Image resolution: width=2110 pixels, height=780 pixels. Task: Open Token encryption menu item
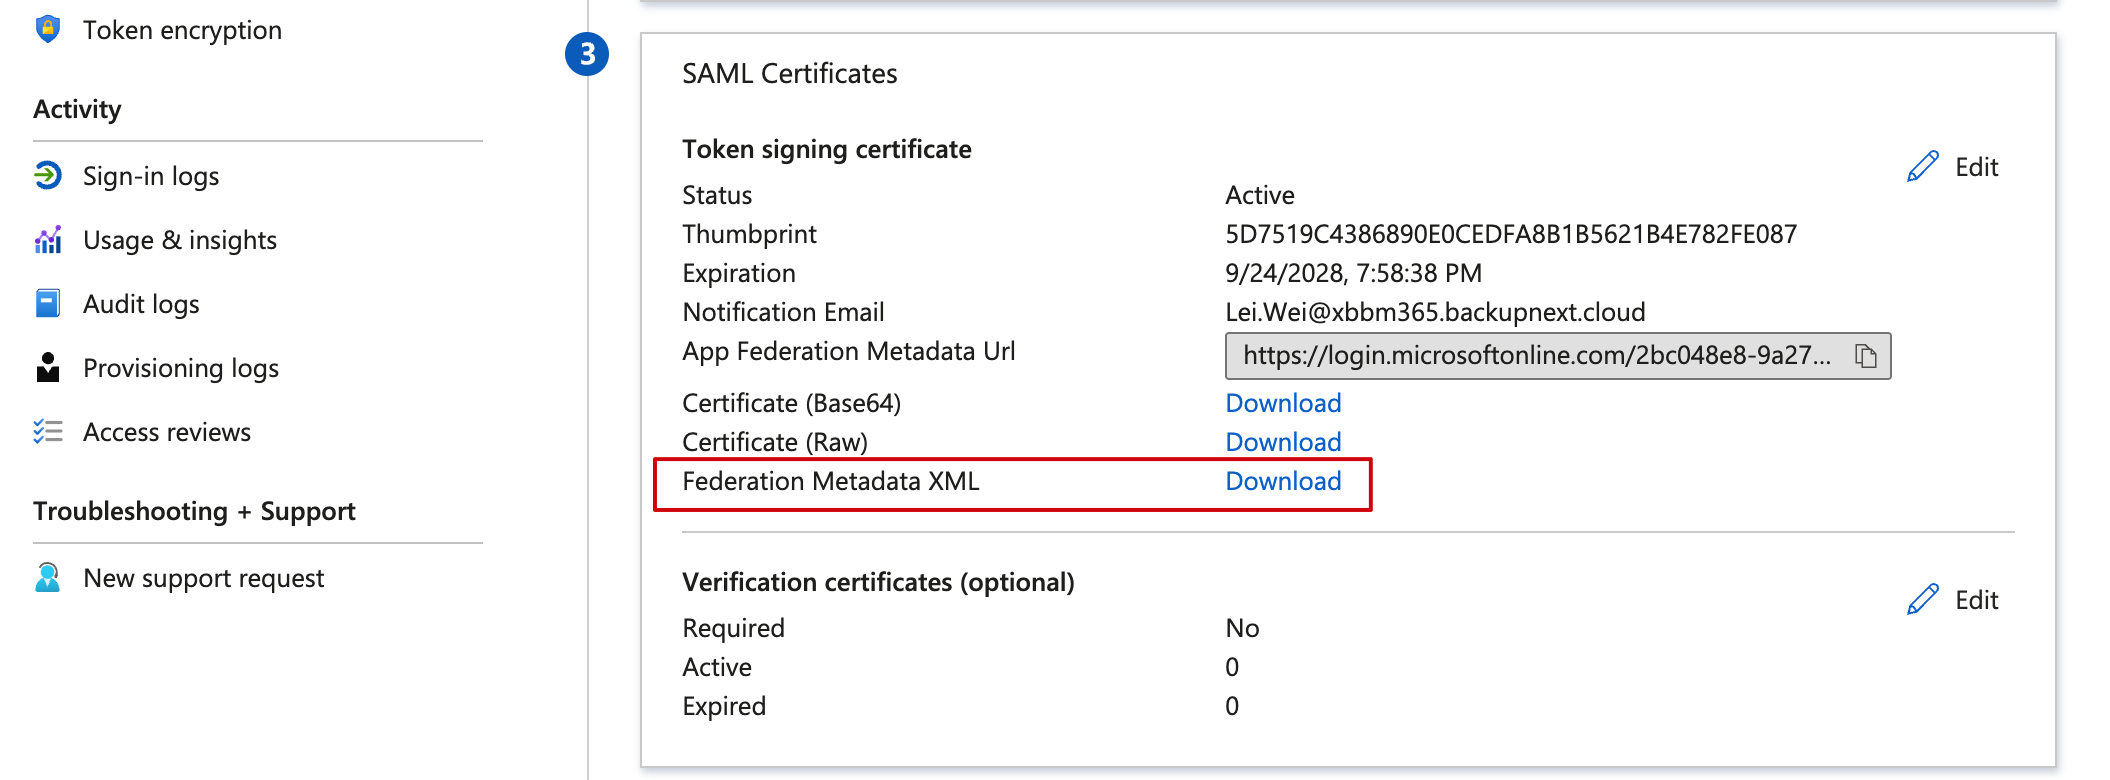pyautogui.click(x=182, y=30)
